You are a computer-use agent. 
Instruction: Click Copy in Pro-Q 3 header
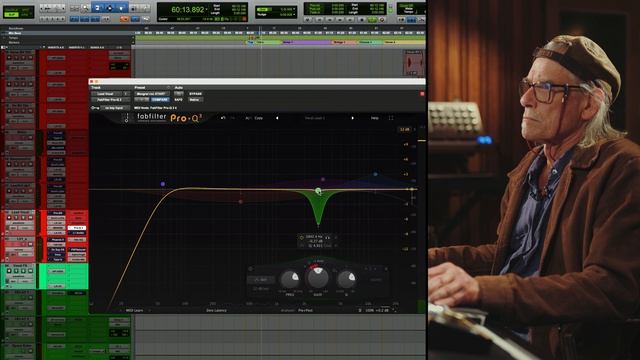click(259, 118)
